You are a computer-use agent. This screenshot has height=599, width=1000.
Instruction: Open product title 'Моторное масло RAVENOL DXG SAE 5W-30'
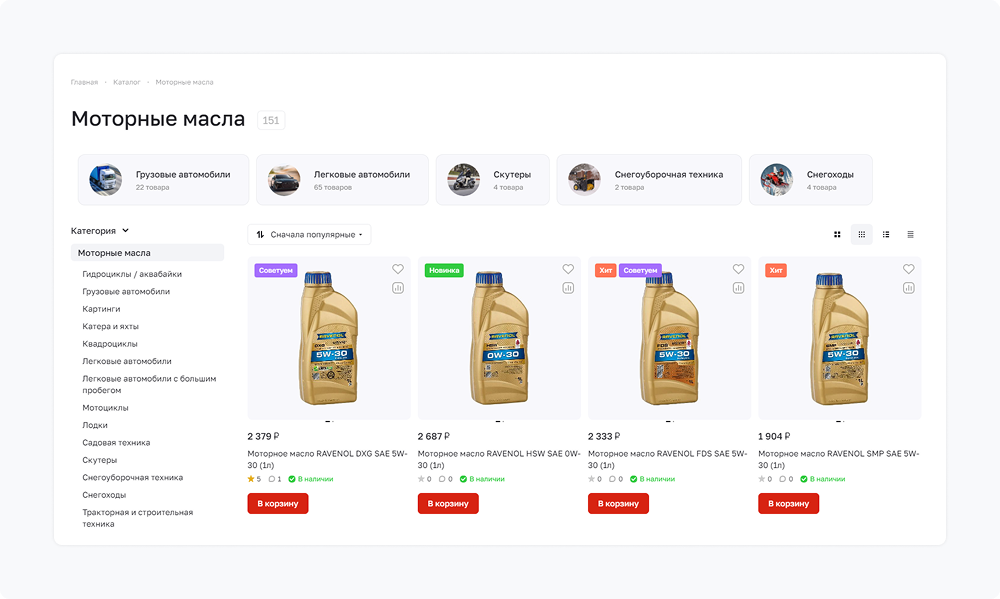(327, 459)
